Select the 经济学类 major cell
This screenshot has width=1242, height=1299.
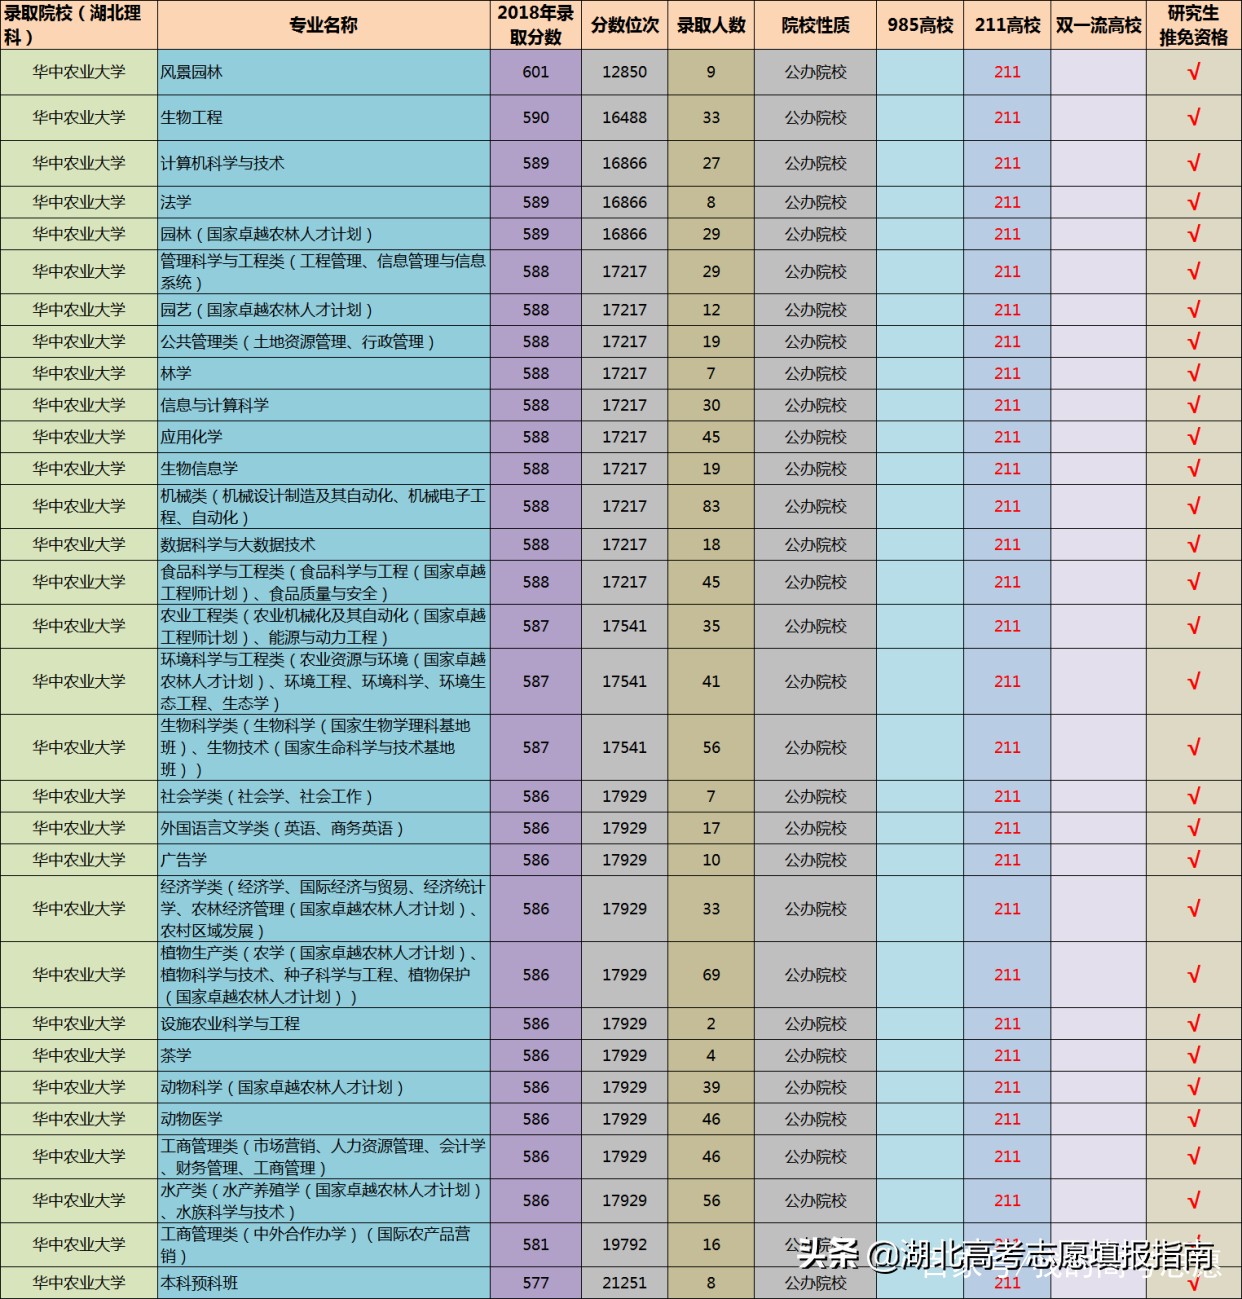[323, 909]
